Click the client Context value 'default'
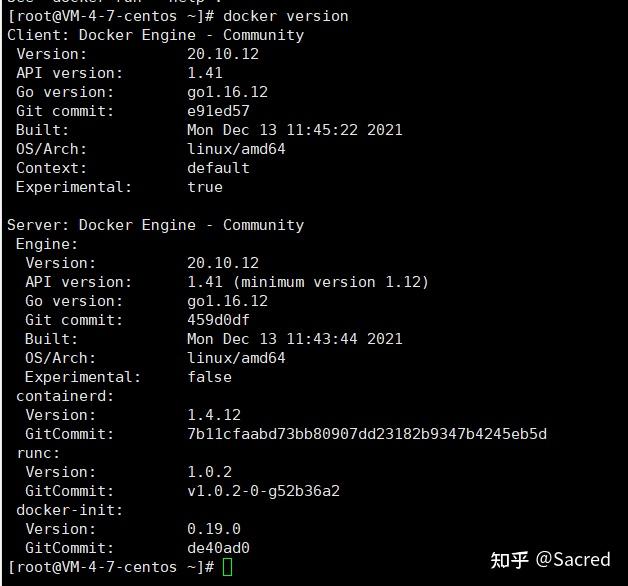This screenshot has width=628, height=586. pos(218,168)
